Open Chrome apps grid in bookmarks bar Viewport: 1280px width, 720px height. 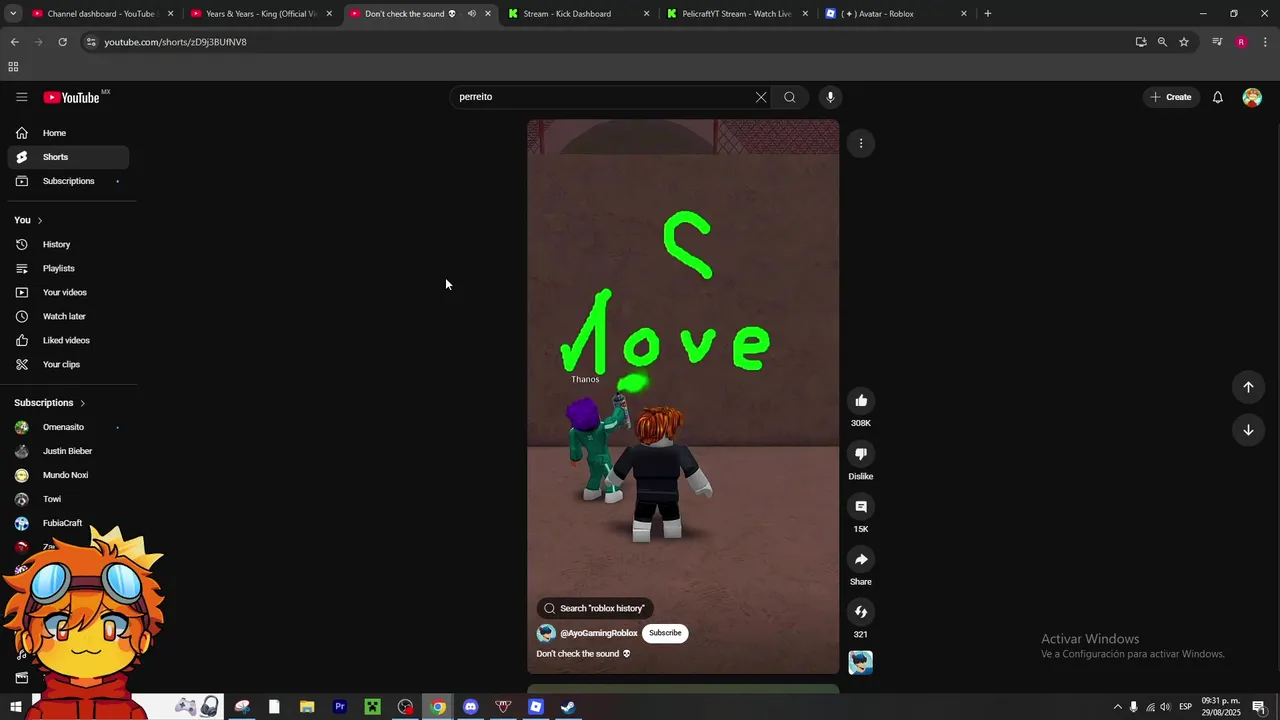(13, 67)
